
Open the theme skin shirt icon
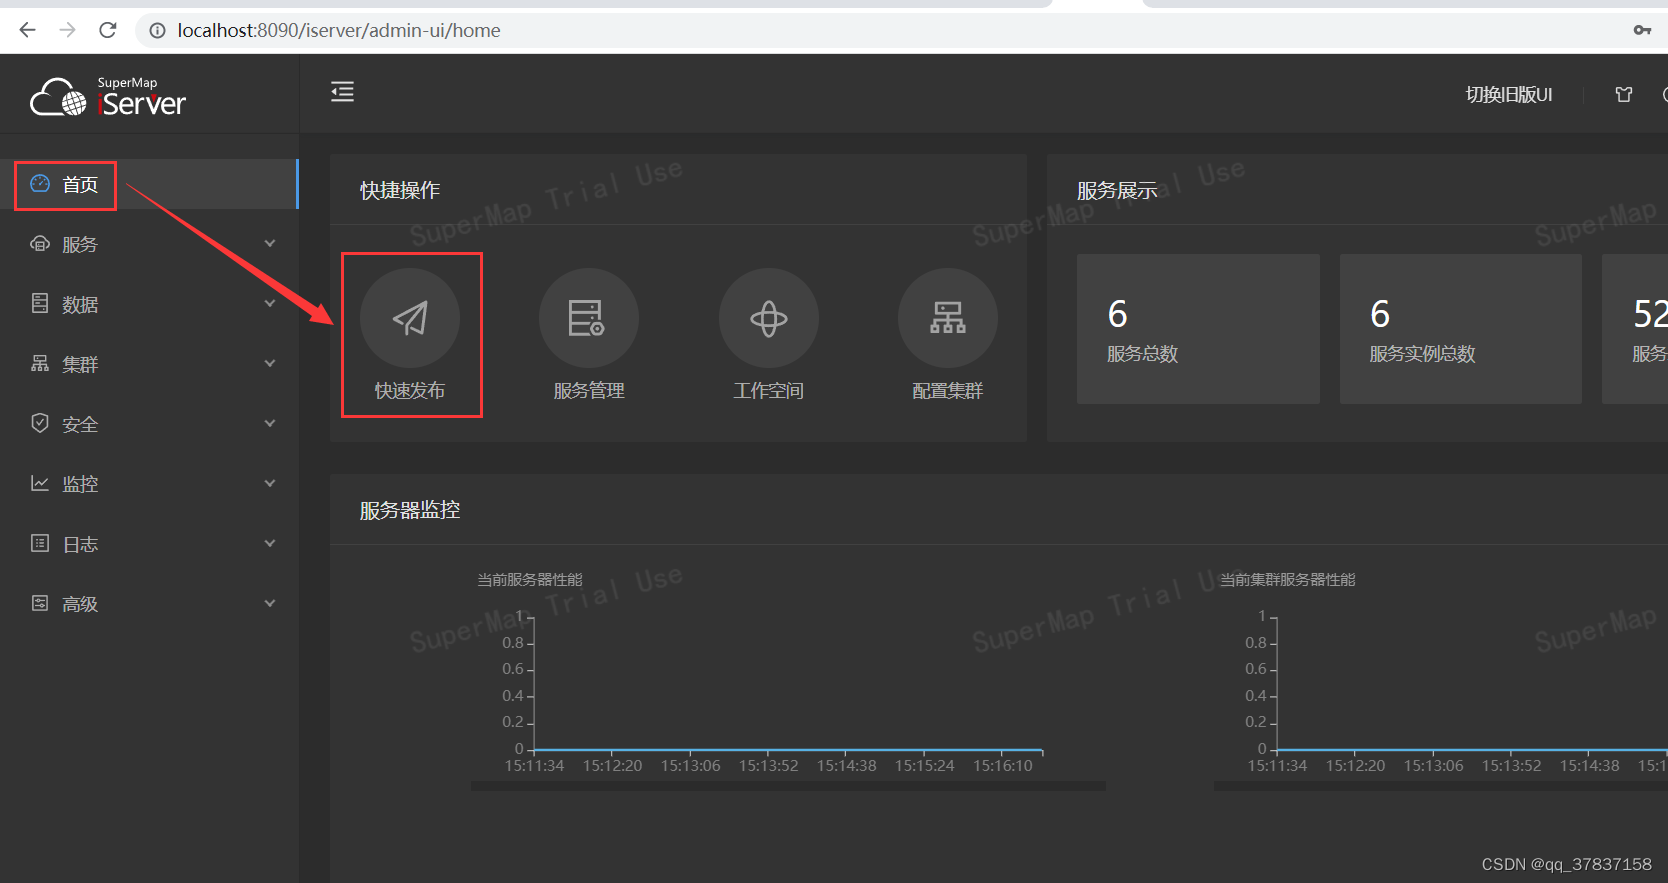pos(1624,94)
